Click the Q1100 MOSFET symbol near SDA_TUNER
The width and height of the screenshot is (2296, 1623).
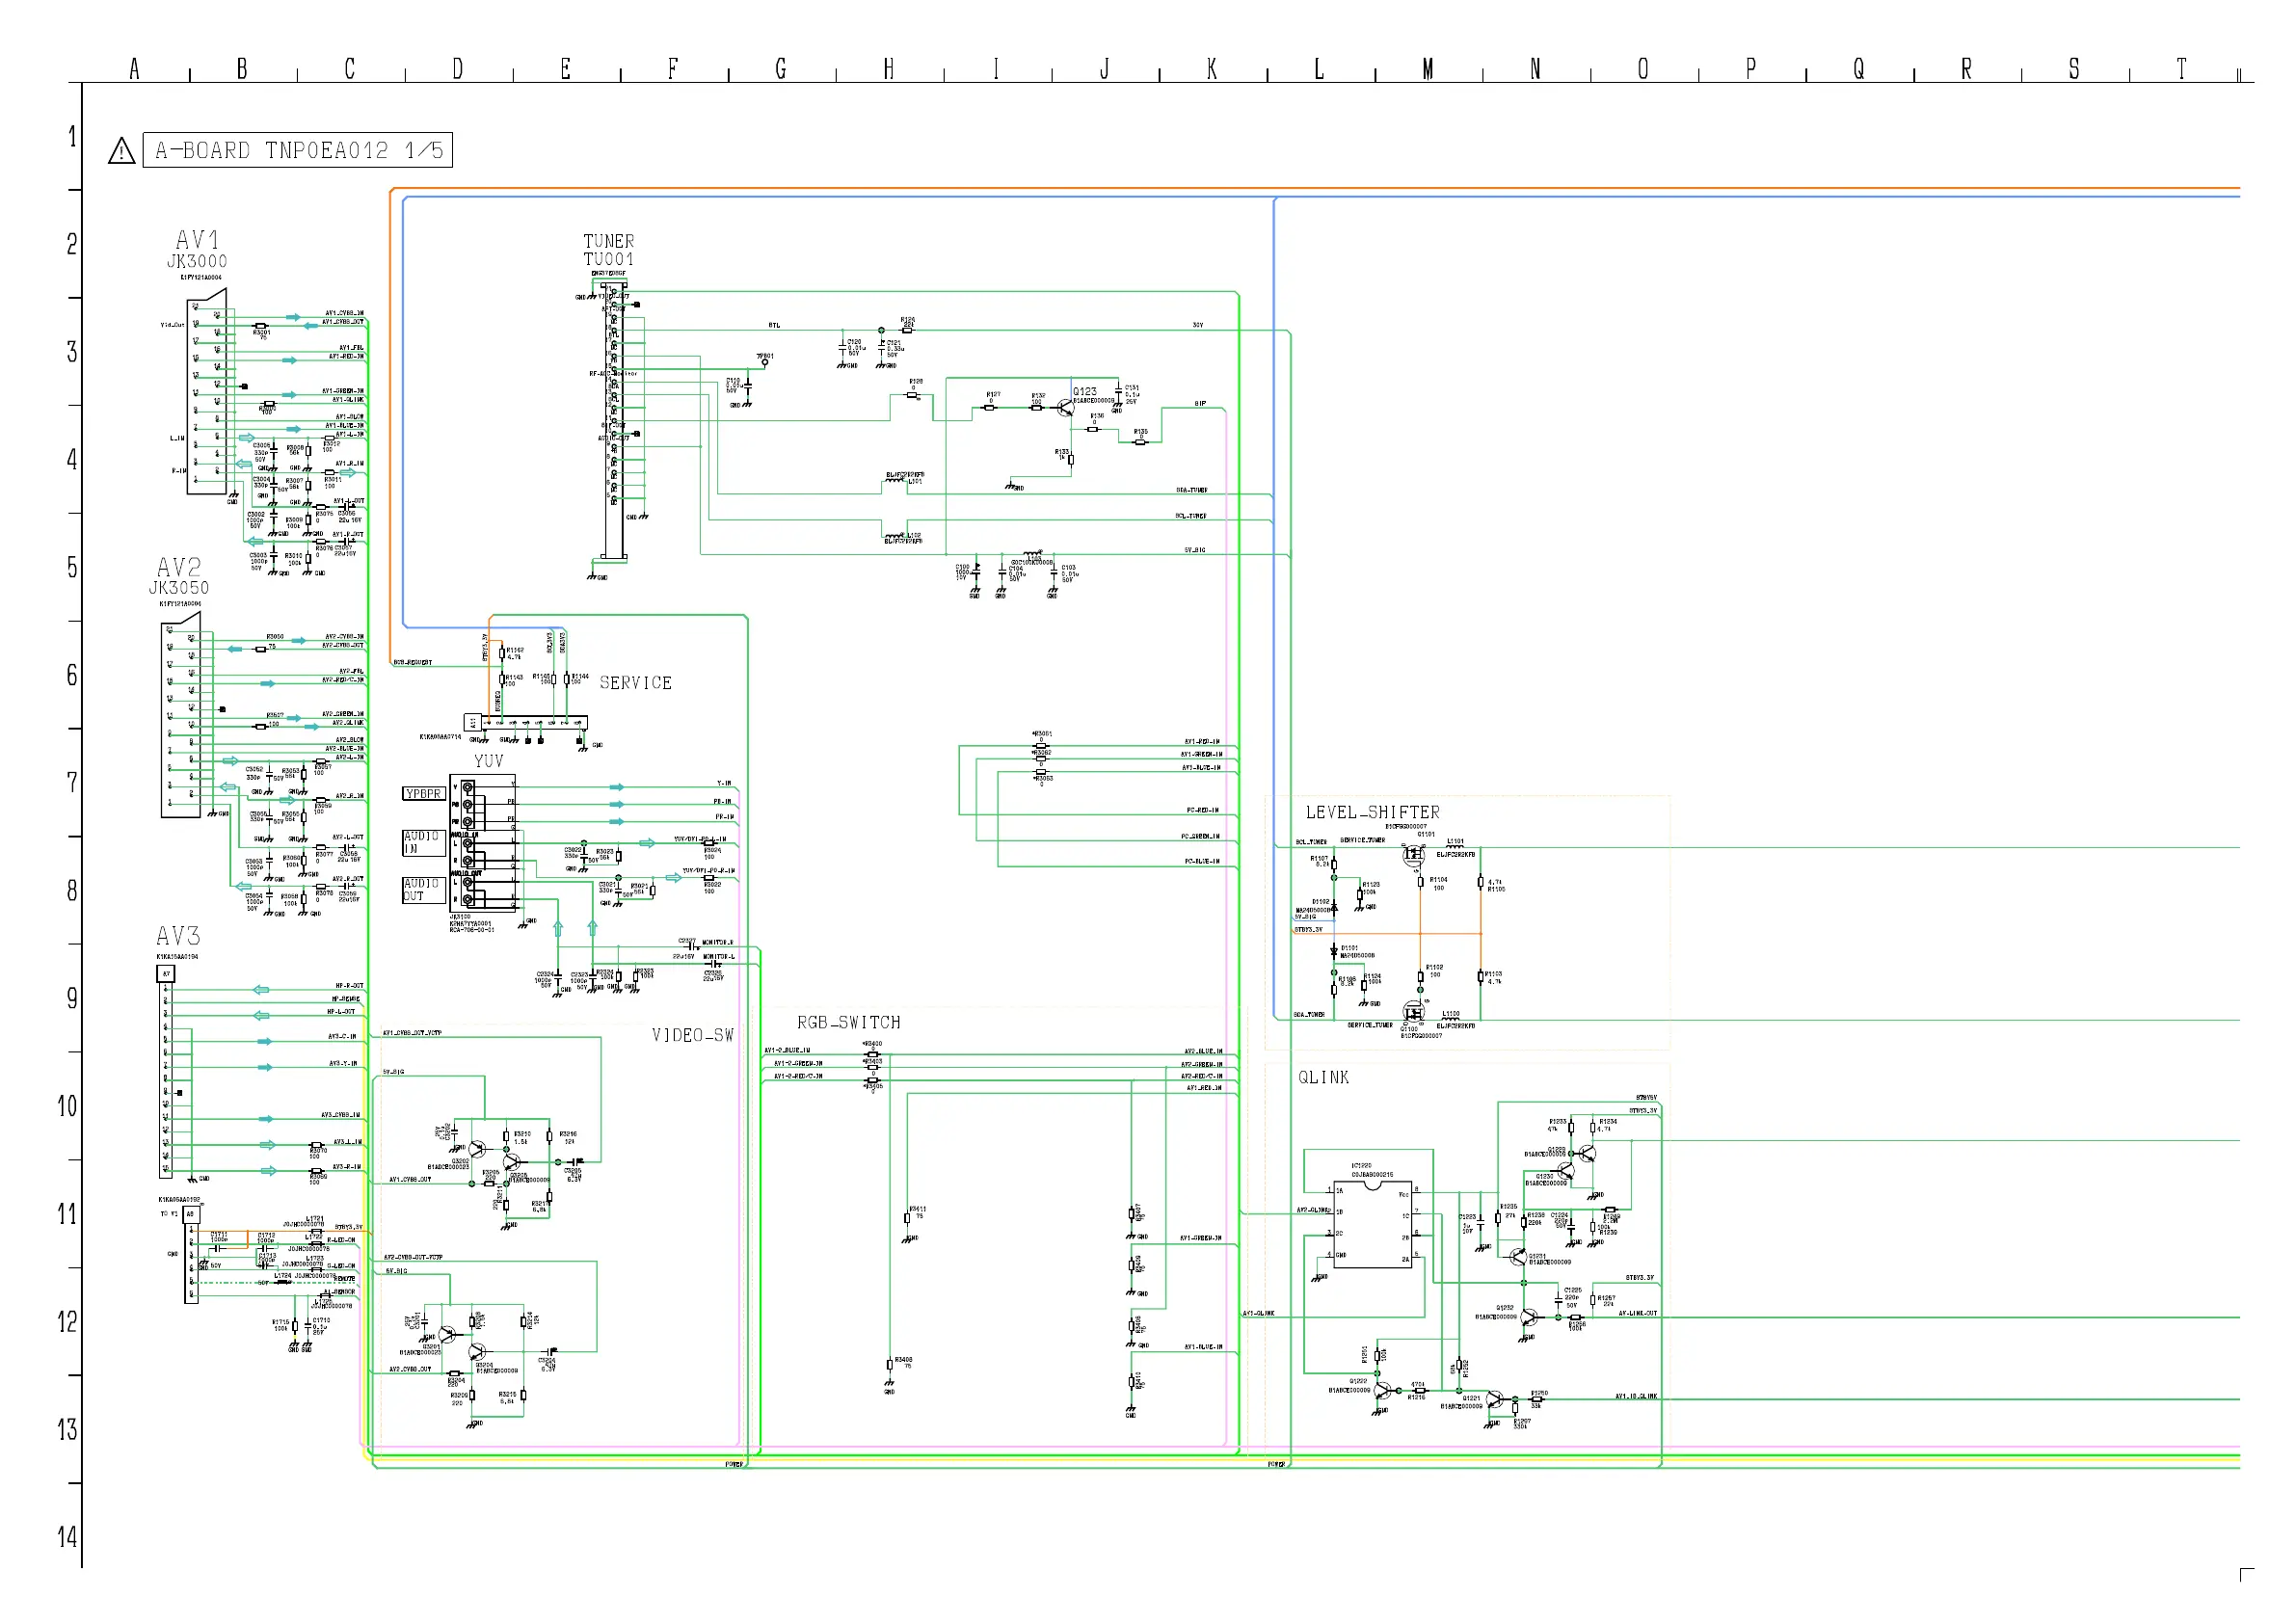coord(1412,1012)
